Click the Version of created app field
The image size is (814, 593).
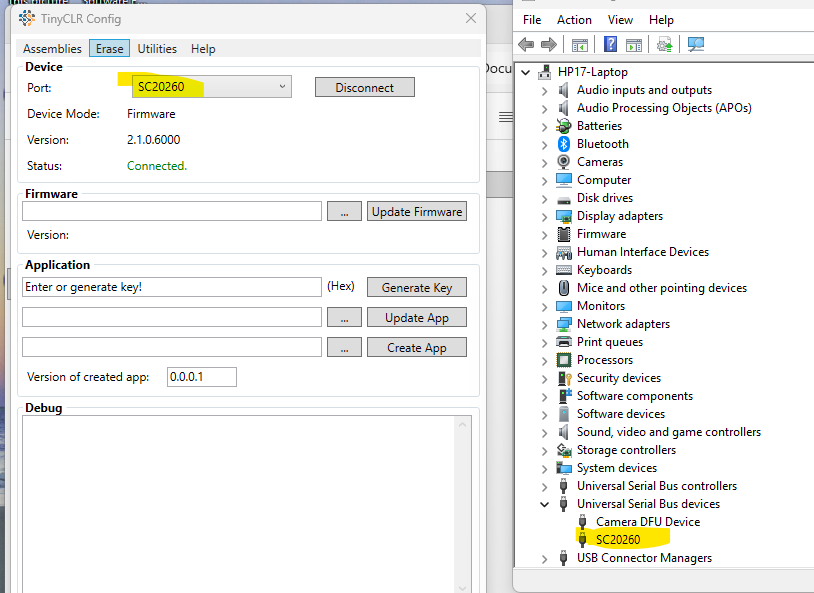coord(201,377)
